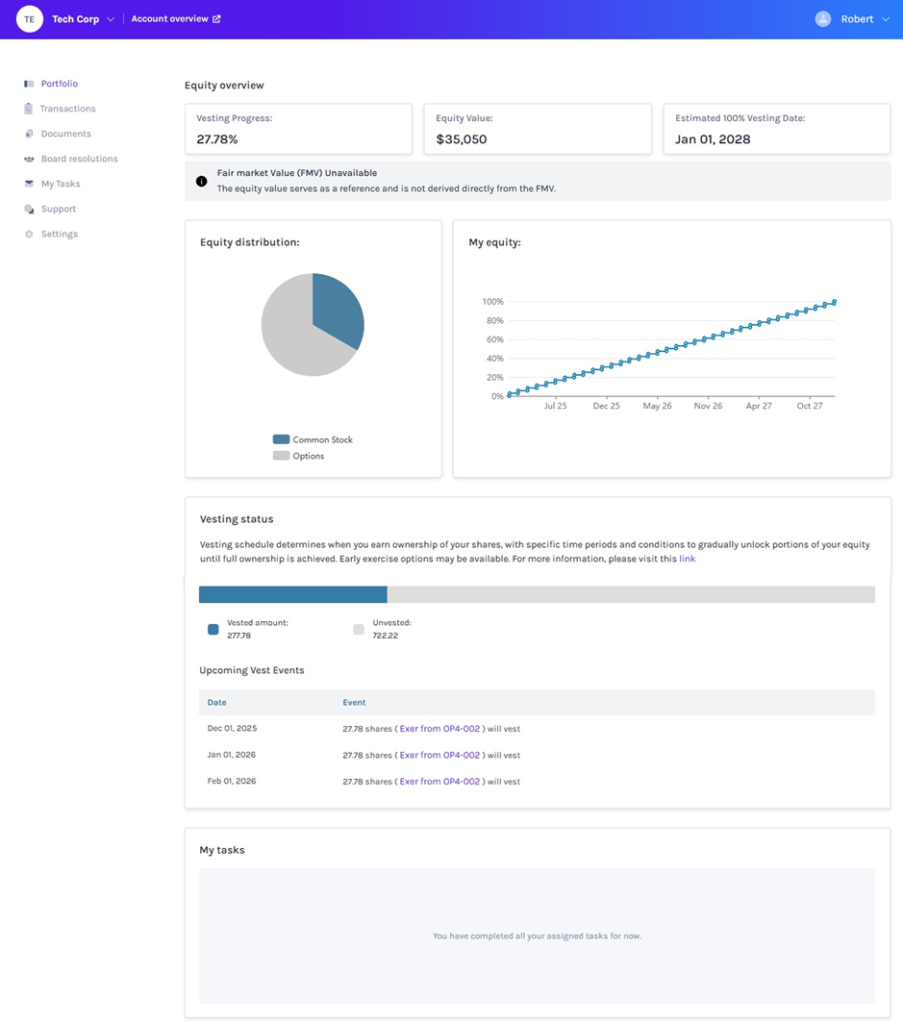Open Exer from OP4-002 for Dec 01, 2025

pos(439,729)
